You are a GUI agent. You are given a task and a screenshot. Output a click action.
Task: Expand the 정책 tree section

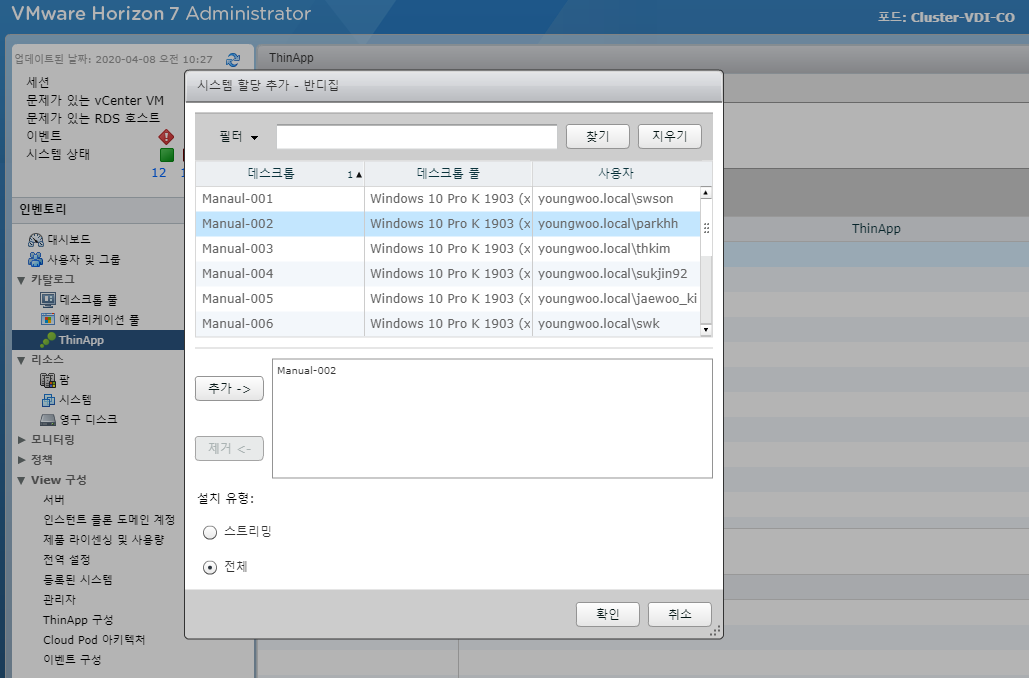(x=22, y=459)
